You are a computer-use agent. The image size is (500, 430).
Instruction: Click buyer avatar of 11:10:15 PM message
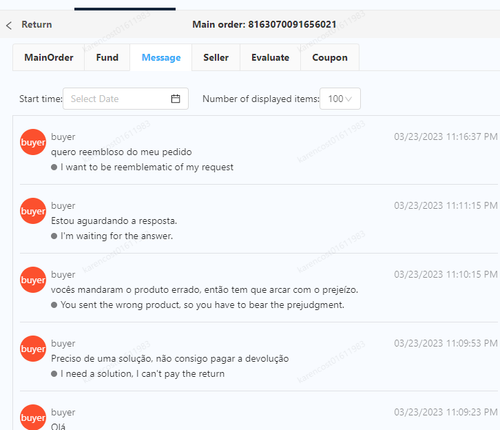(33, 280)
